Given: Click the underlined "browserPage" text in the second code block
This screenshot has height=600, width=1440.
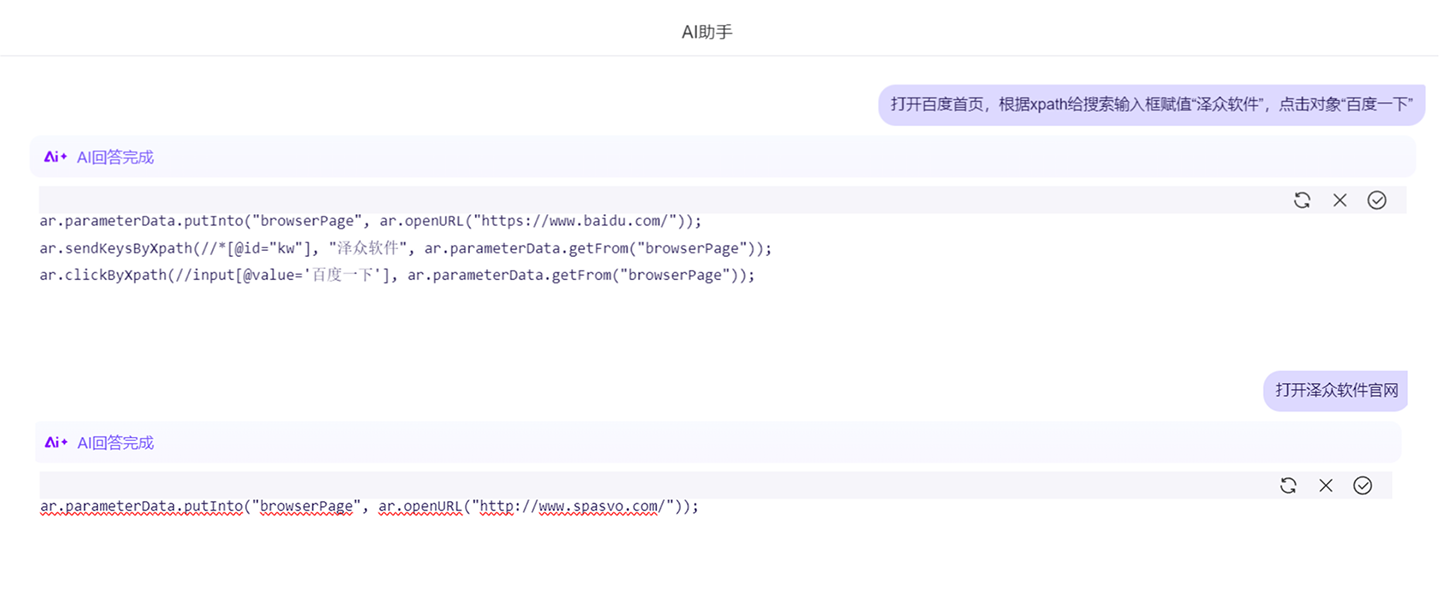Looking at the screenshot, I should tap(306, 506).
